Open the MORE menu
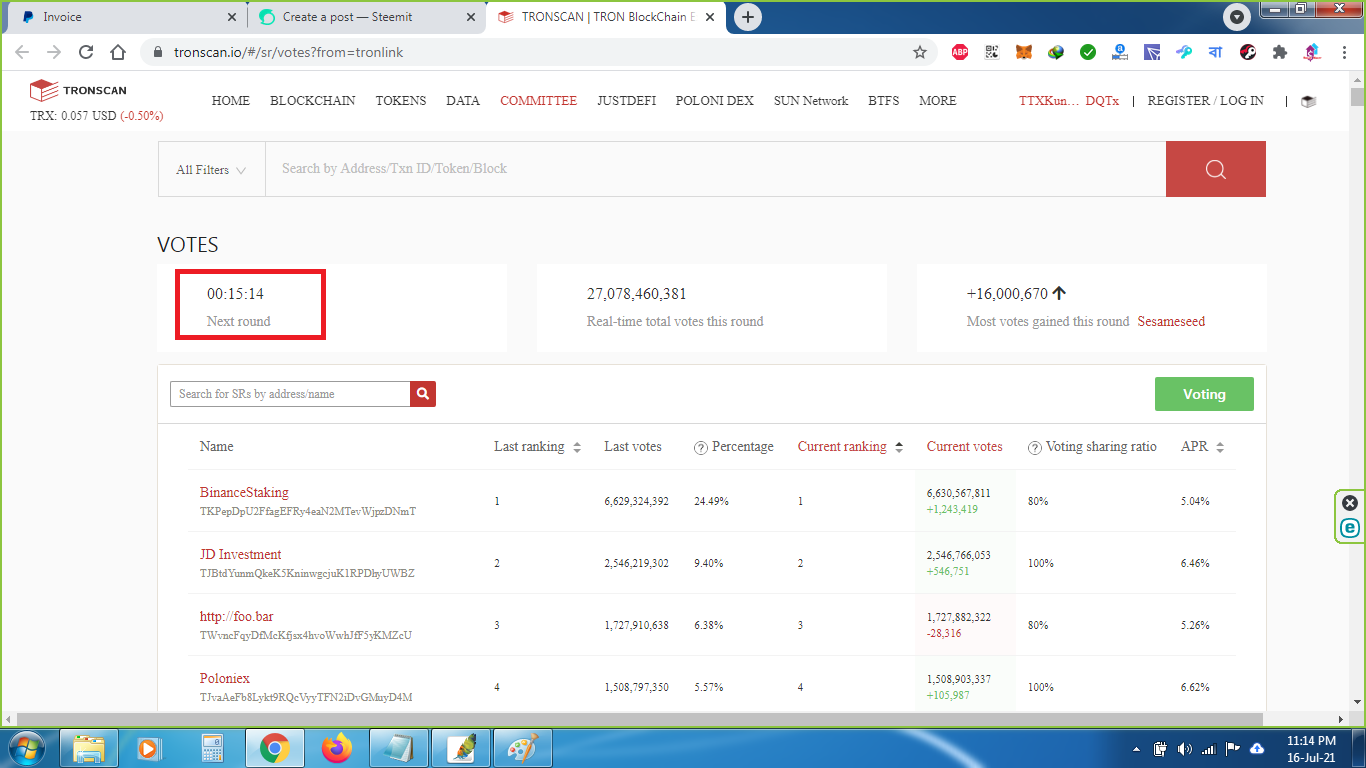This screenshot has width=1366, height=768. pyautogui.click(x=938, y=101)
